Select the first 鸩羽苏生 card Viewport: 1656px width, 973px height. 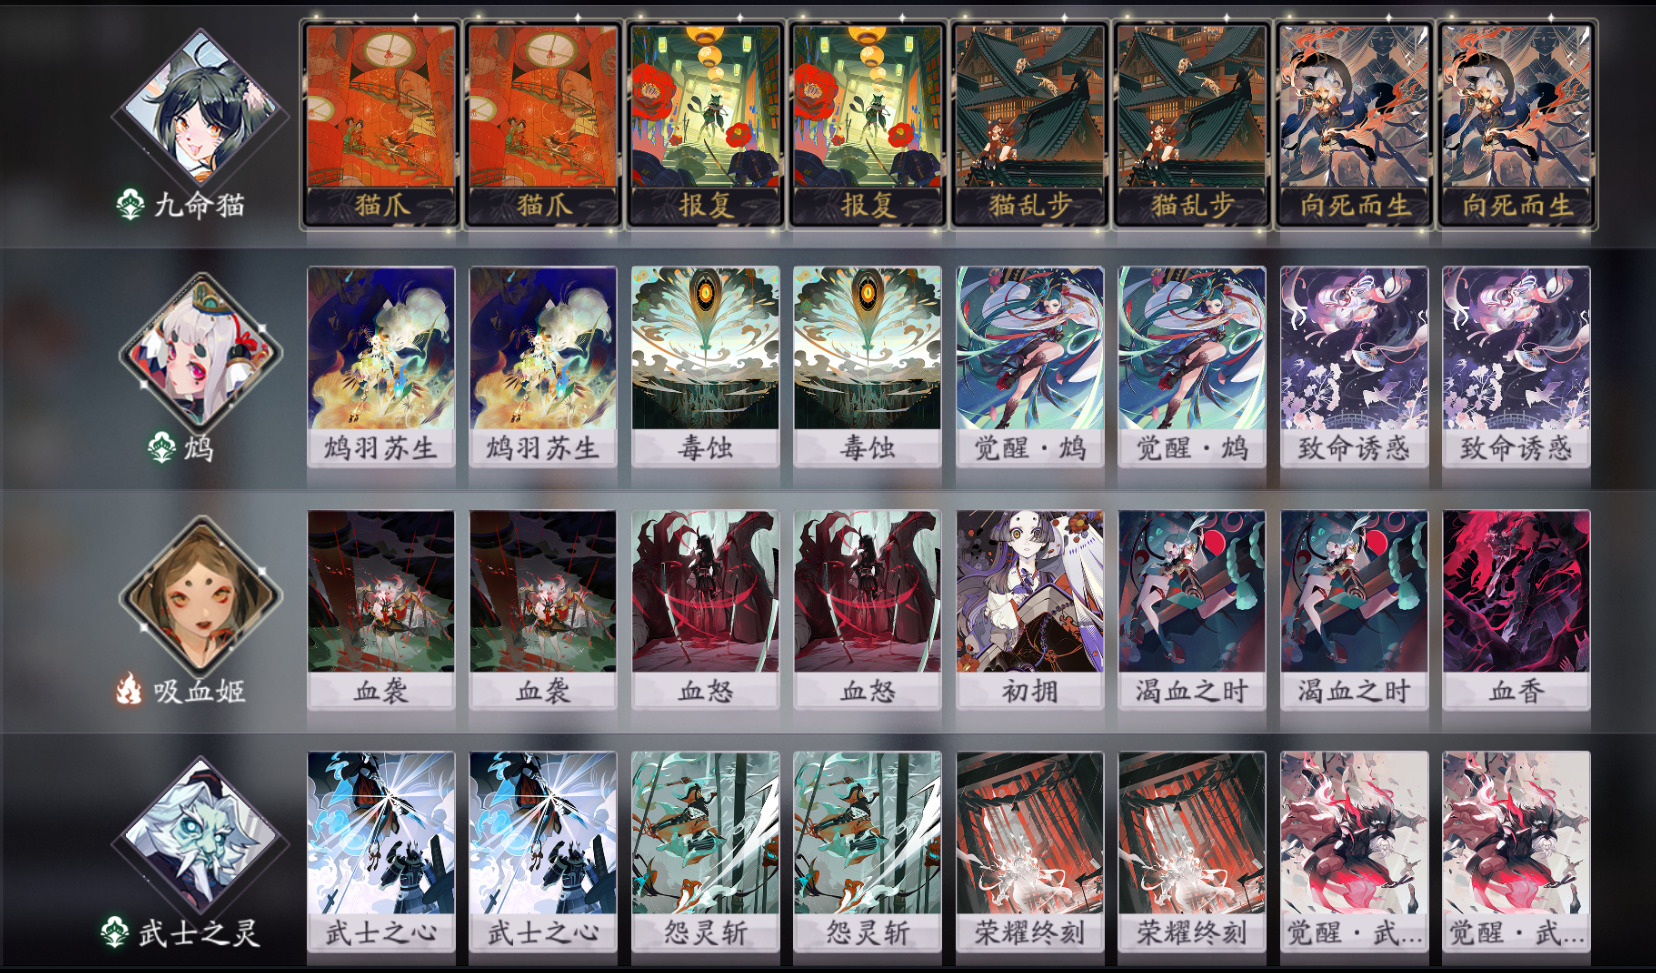[380, 367]
